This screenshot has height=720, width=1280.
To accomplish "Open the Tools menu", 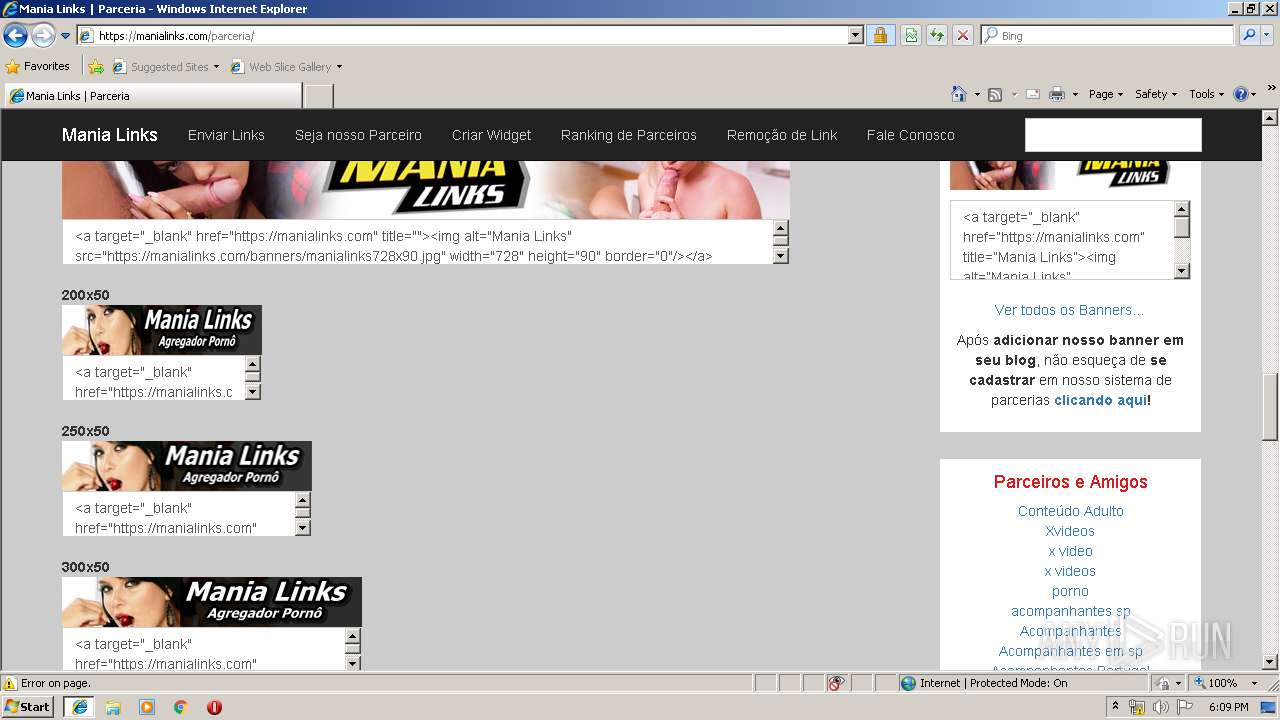I will 1206,94.
